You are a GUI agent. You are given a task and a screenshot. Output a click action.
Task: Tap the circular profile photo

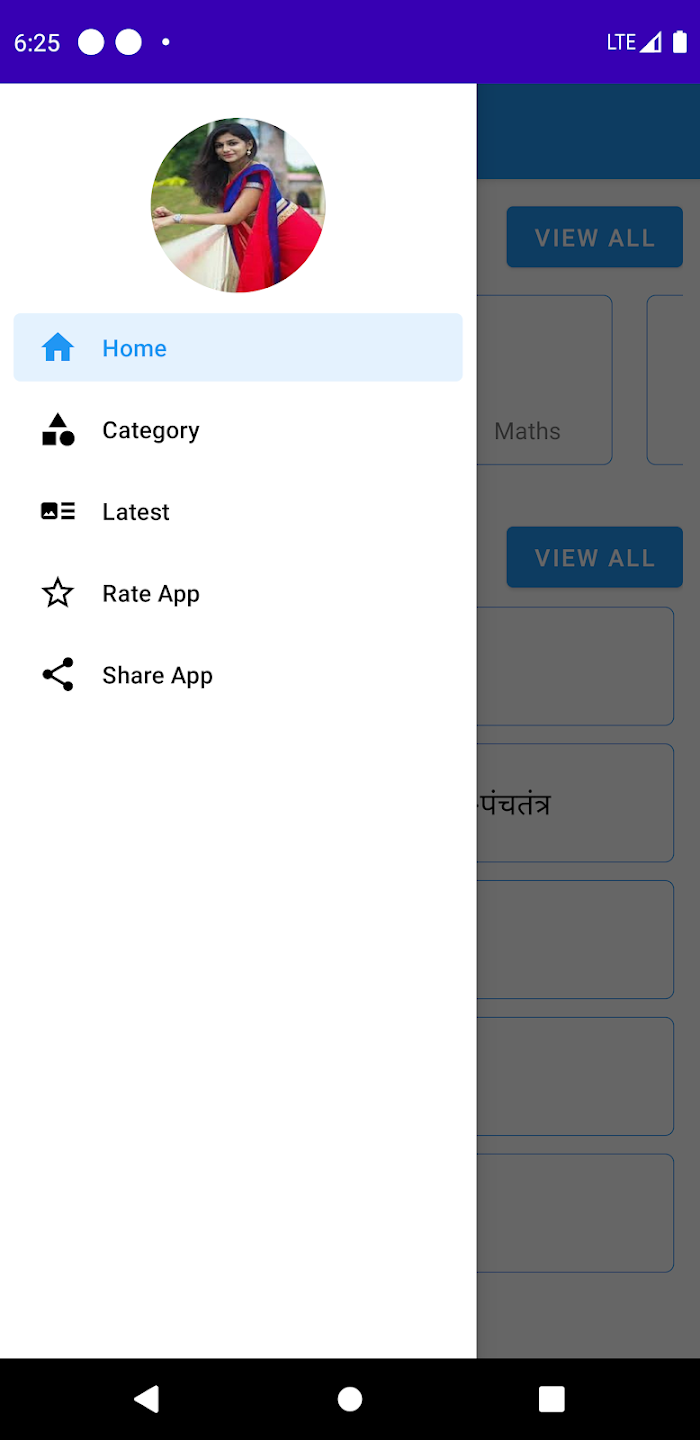pos(238,205)
